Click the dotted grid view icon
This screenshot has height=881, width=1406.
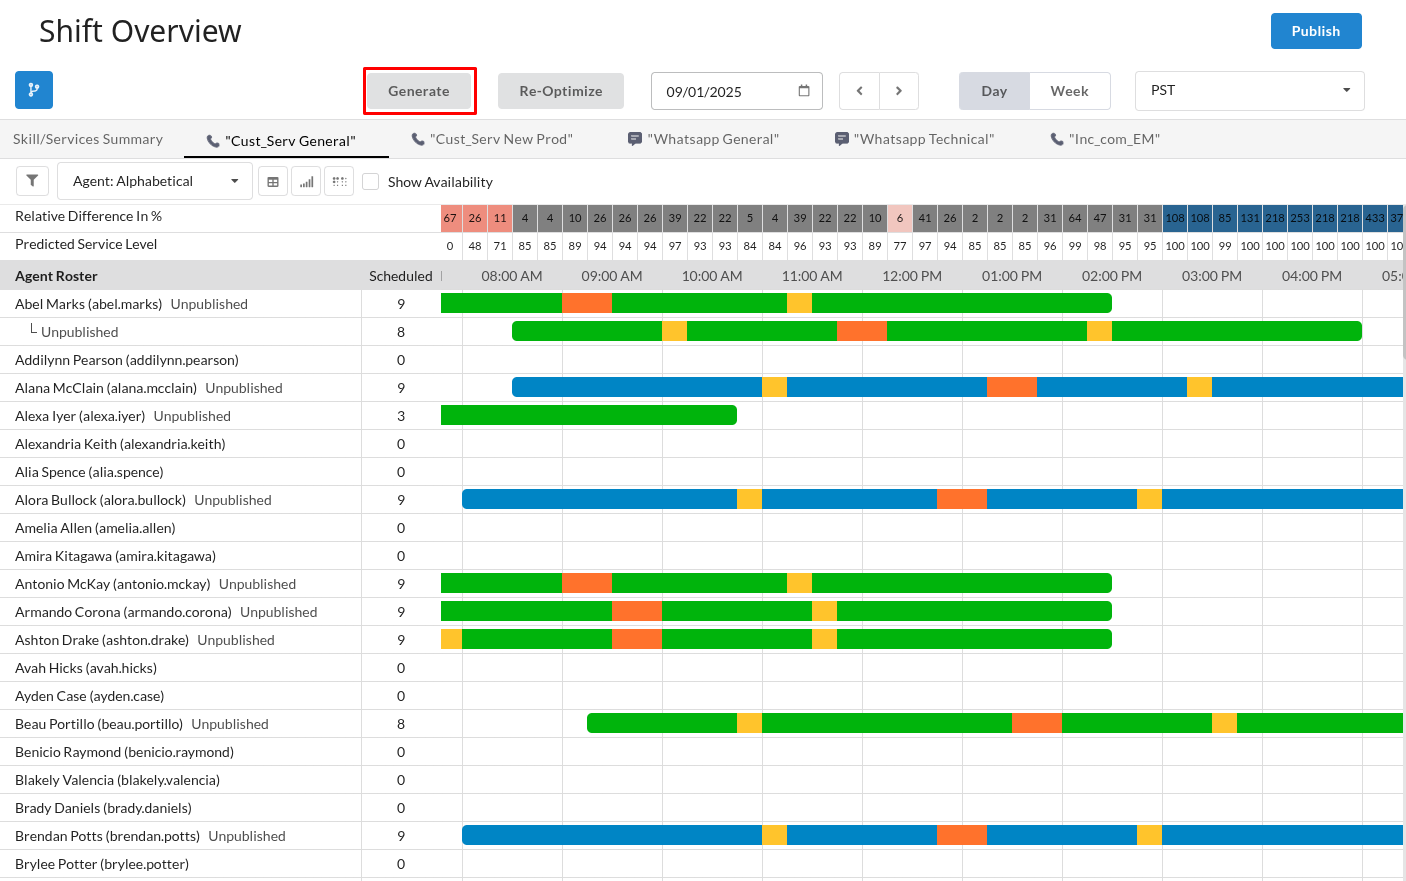[x=340, y=182]
